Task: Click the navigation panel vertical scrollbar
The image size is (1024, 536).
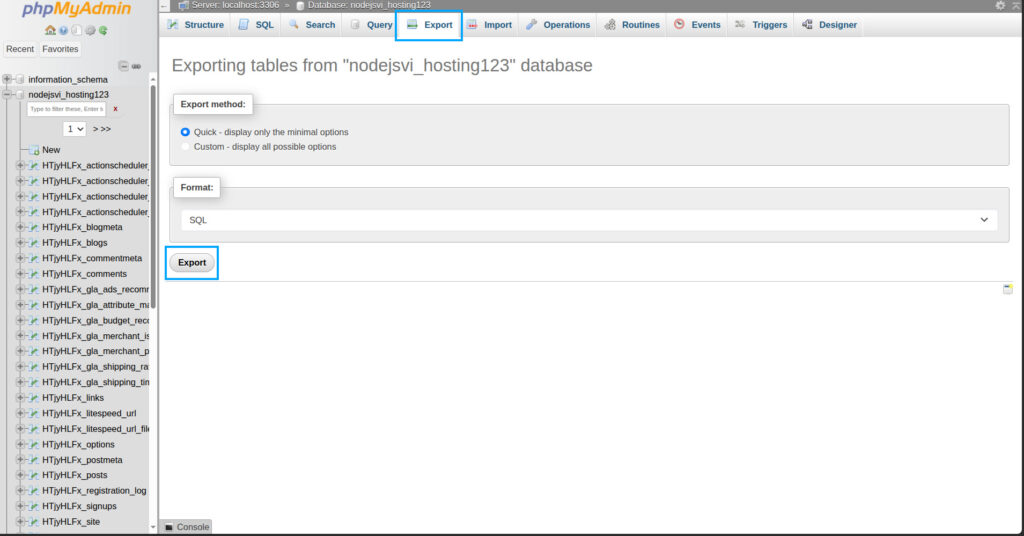Action: coord(153,196)
